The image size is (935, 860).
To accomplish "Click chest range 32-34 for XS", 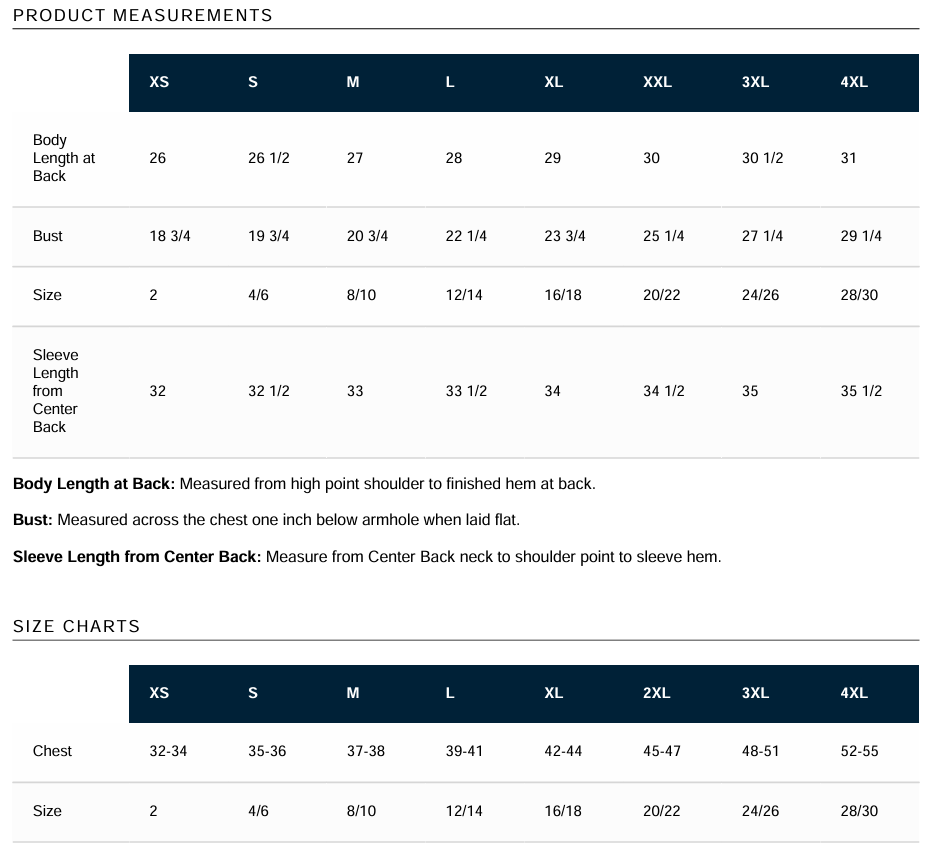I will (x=168, y=751).
